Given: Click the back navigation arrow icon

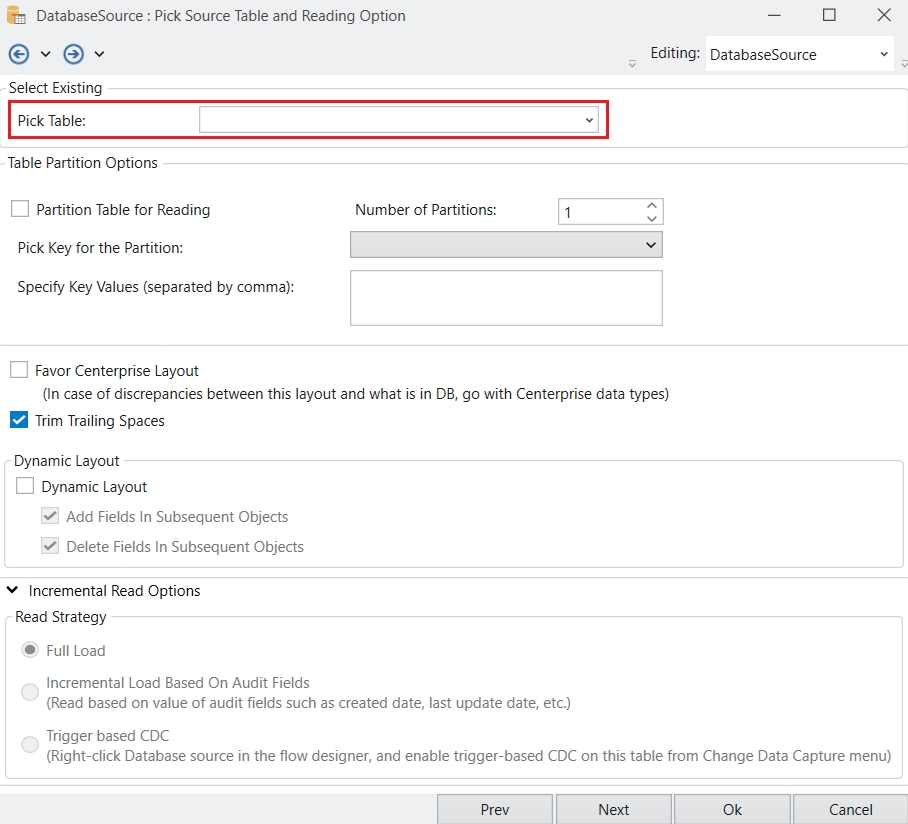Looking at the screenshot, I should pos(18,54).
